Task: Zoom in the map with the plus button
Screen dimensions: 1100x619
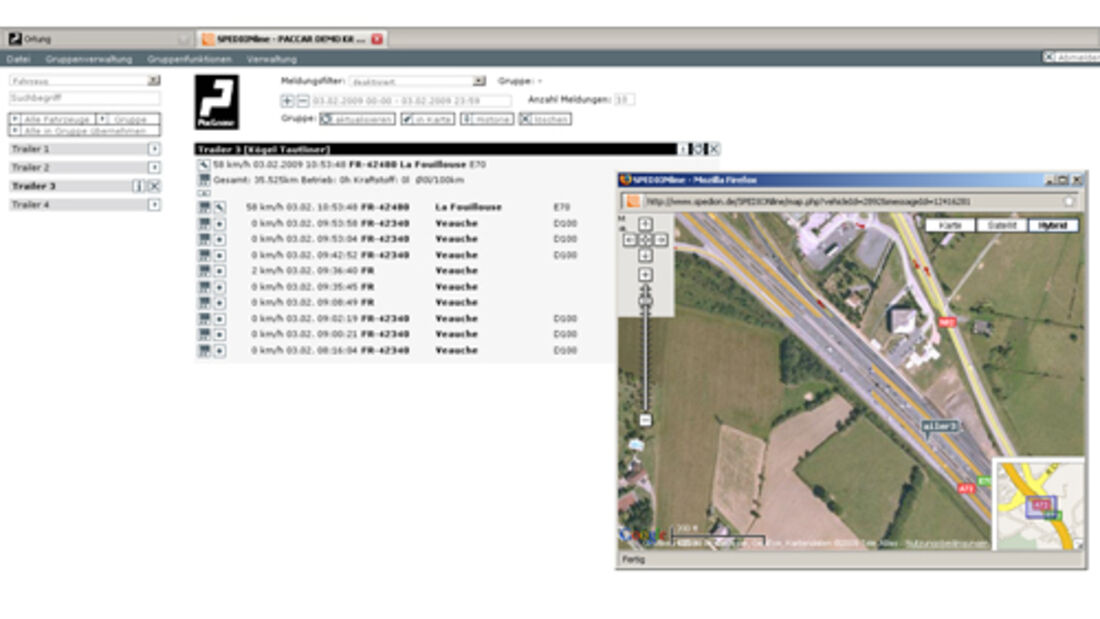Action: (x=645, y=274)
